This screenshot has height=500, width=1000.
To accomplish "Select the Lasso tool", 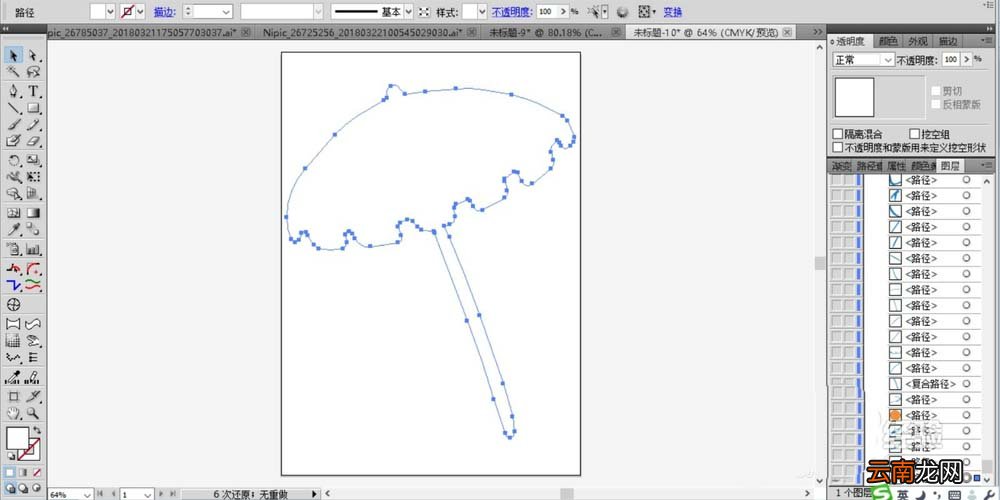I will 33,72.
